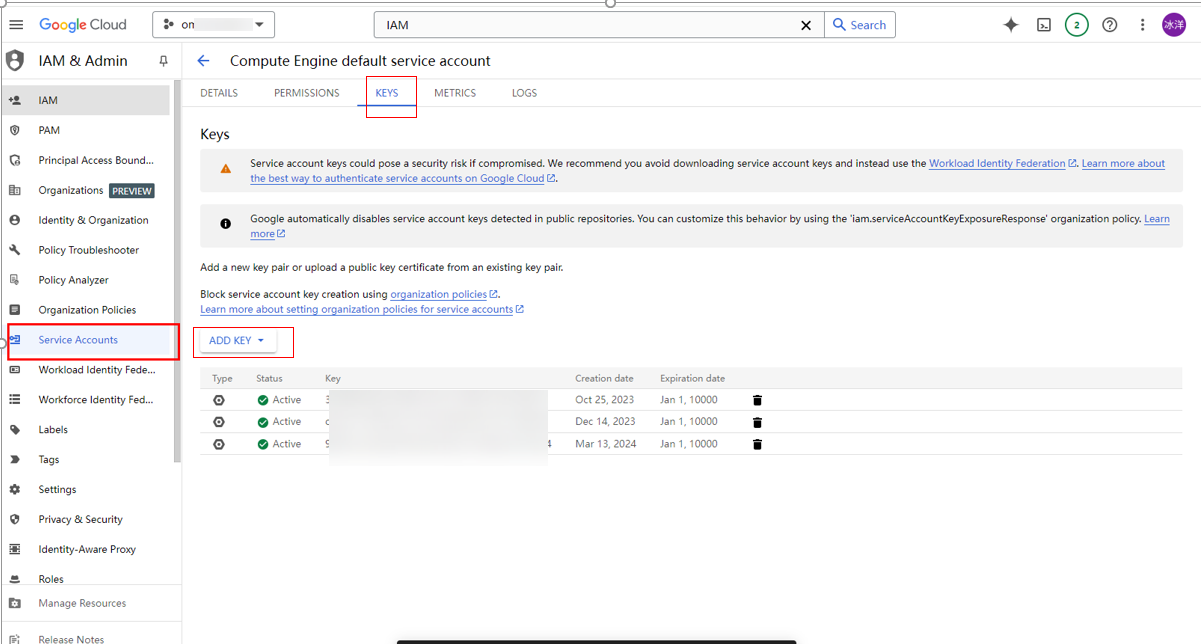This screenshot has width=1201, height=644.
Task: Open Tags in the sidebar
Action: (x=88, y=460)
